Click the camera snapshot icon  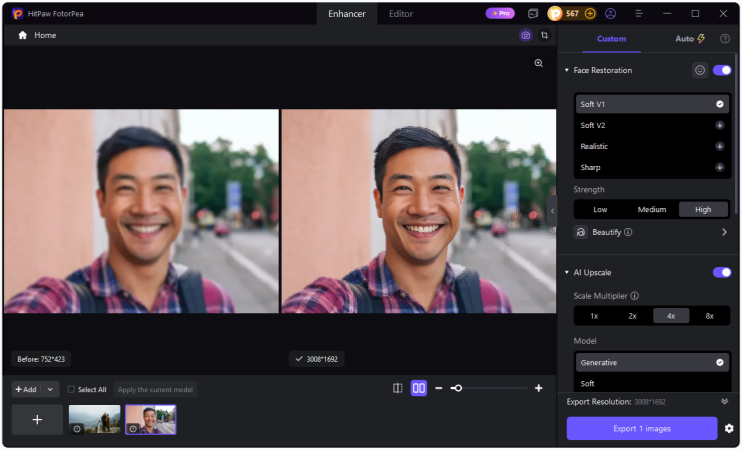526,35
